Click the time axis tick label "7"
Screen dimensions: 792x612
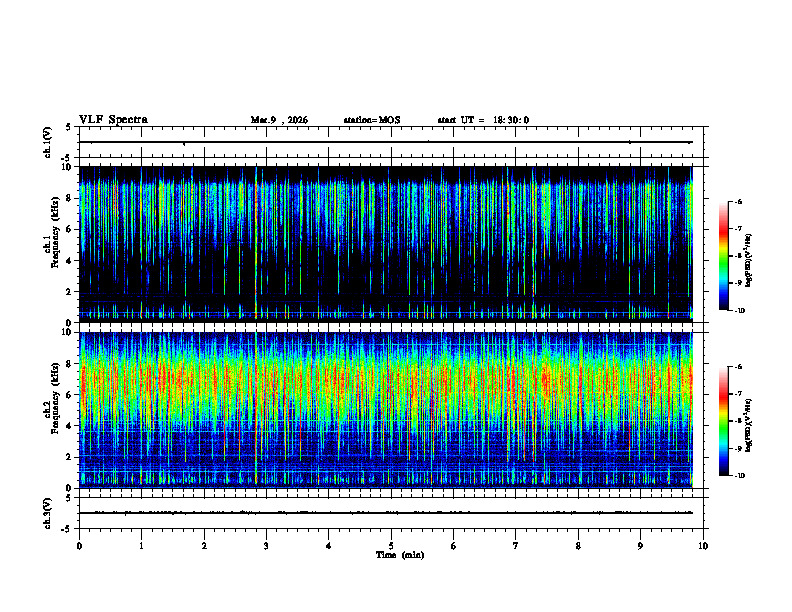(516, 546)
